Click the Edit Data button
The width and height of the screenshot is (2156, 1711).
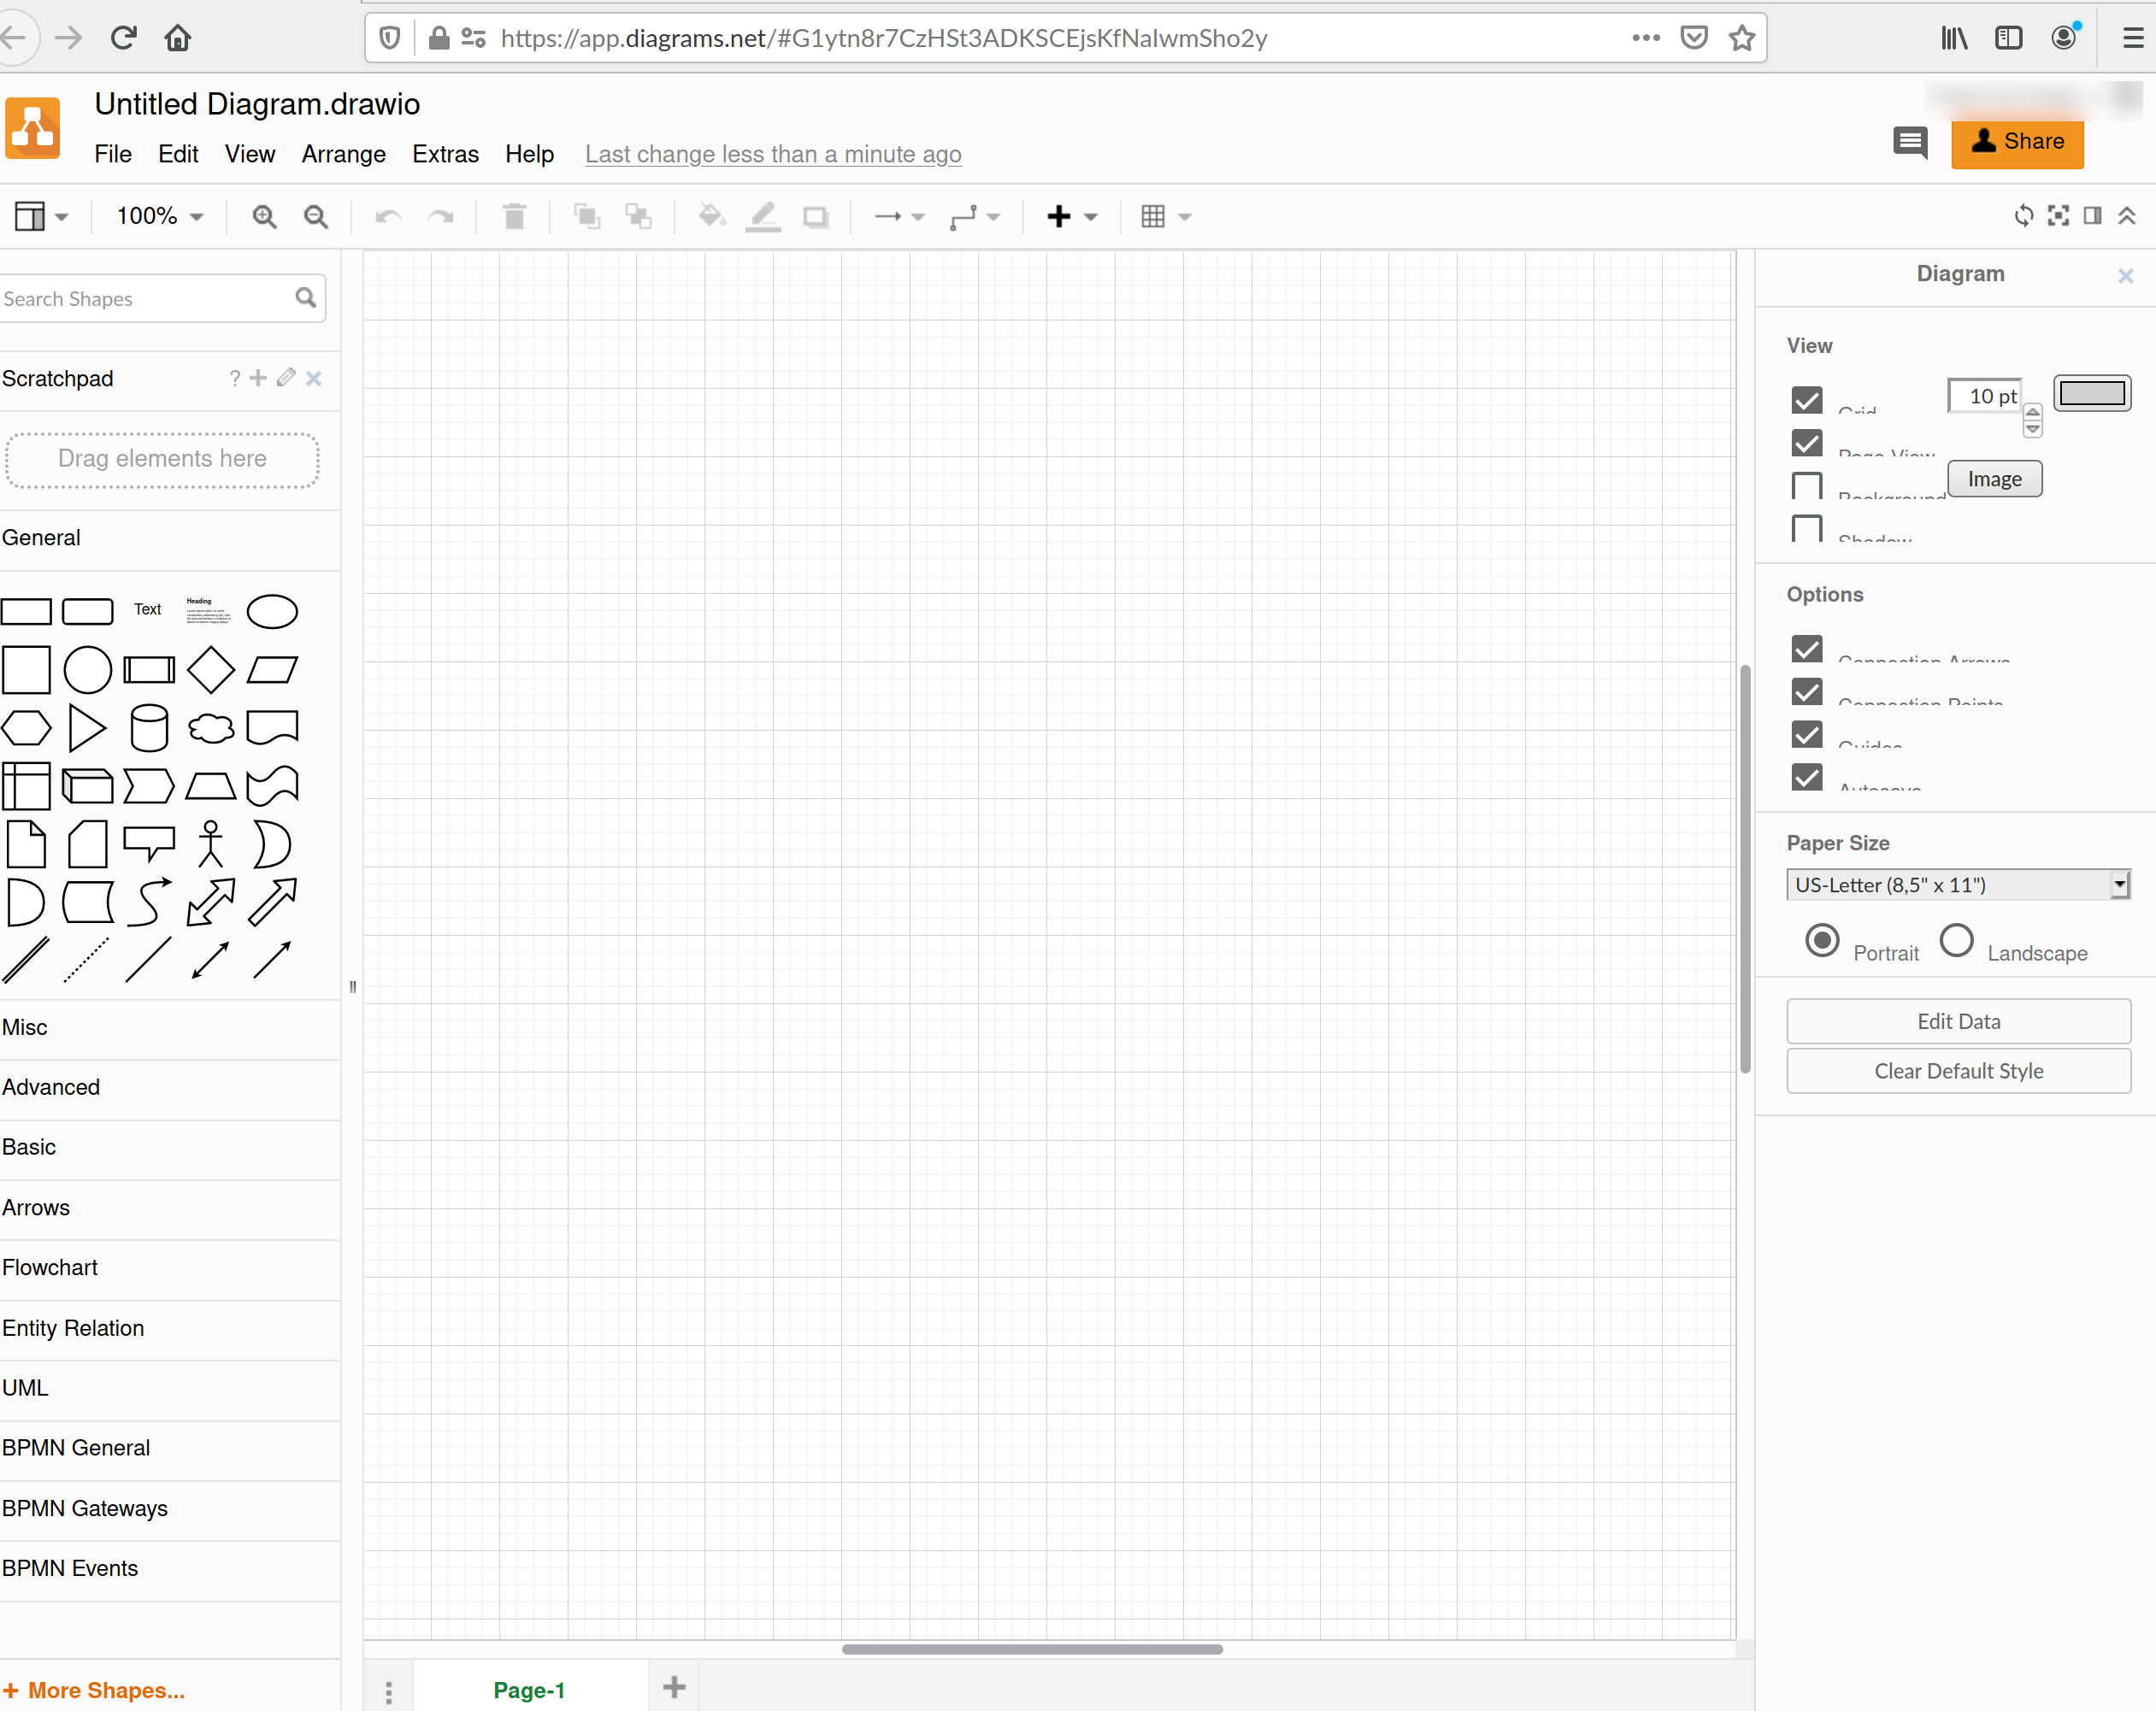pyautogui.click(x=1958, y=1021)
